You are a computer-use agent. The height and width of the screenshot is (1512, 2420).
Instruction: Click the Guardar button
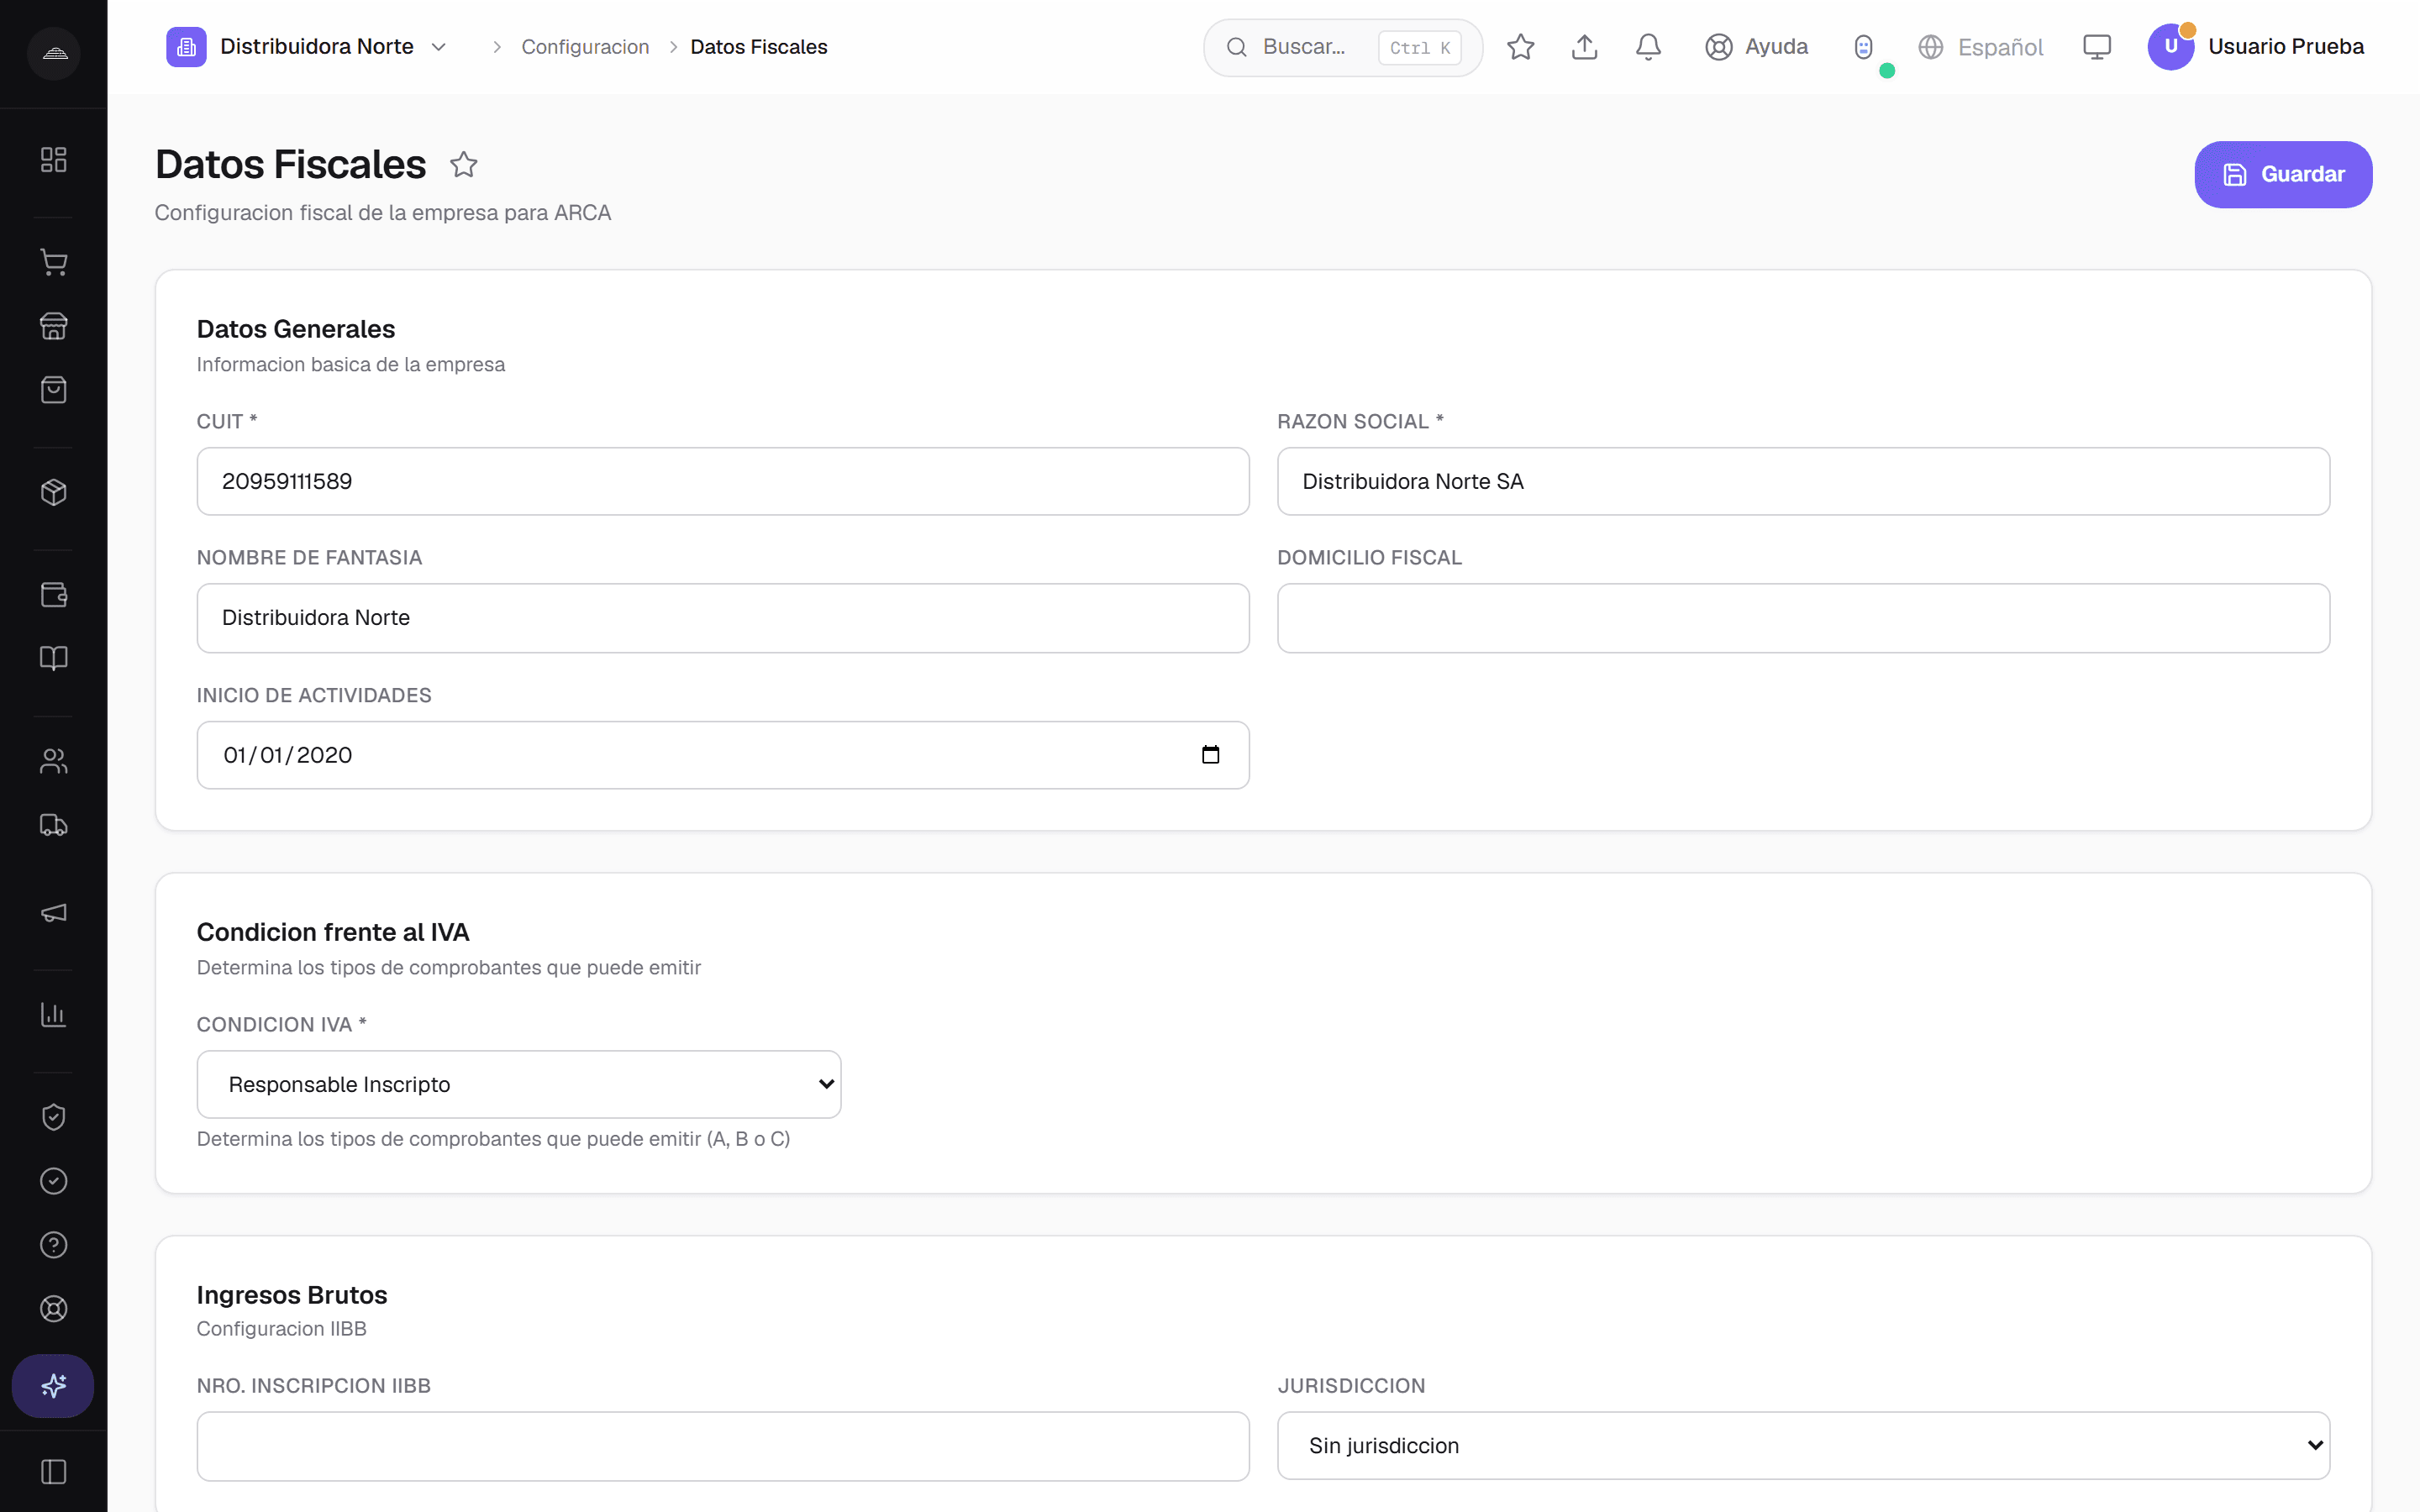(x=2283, y=175)
